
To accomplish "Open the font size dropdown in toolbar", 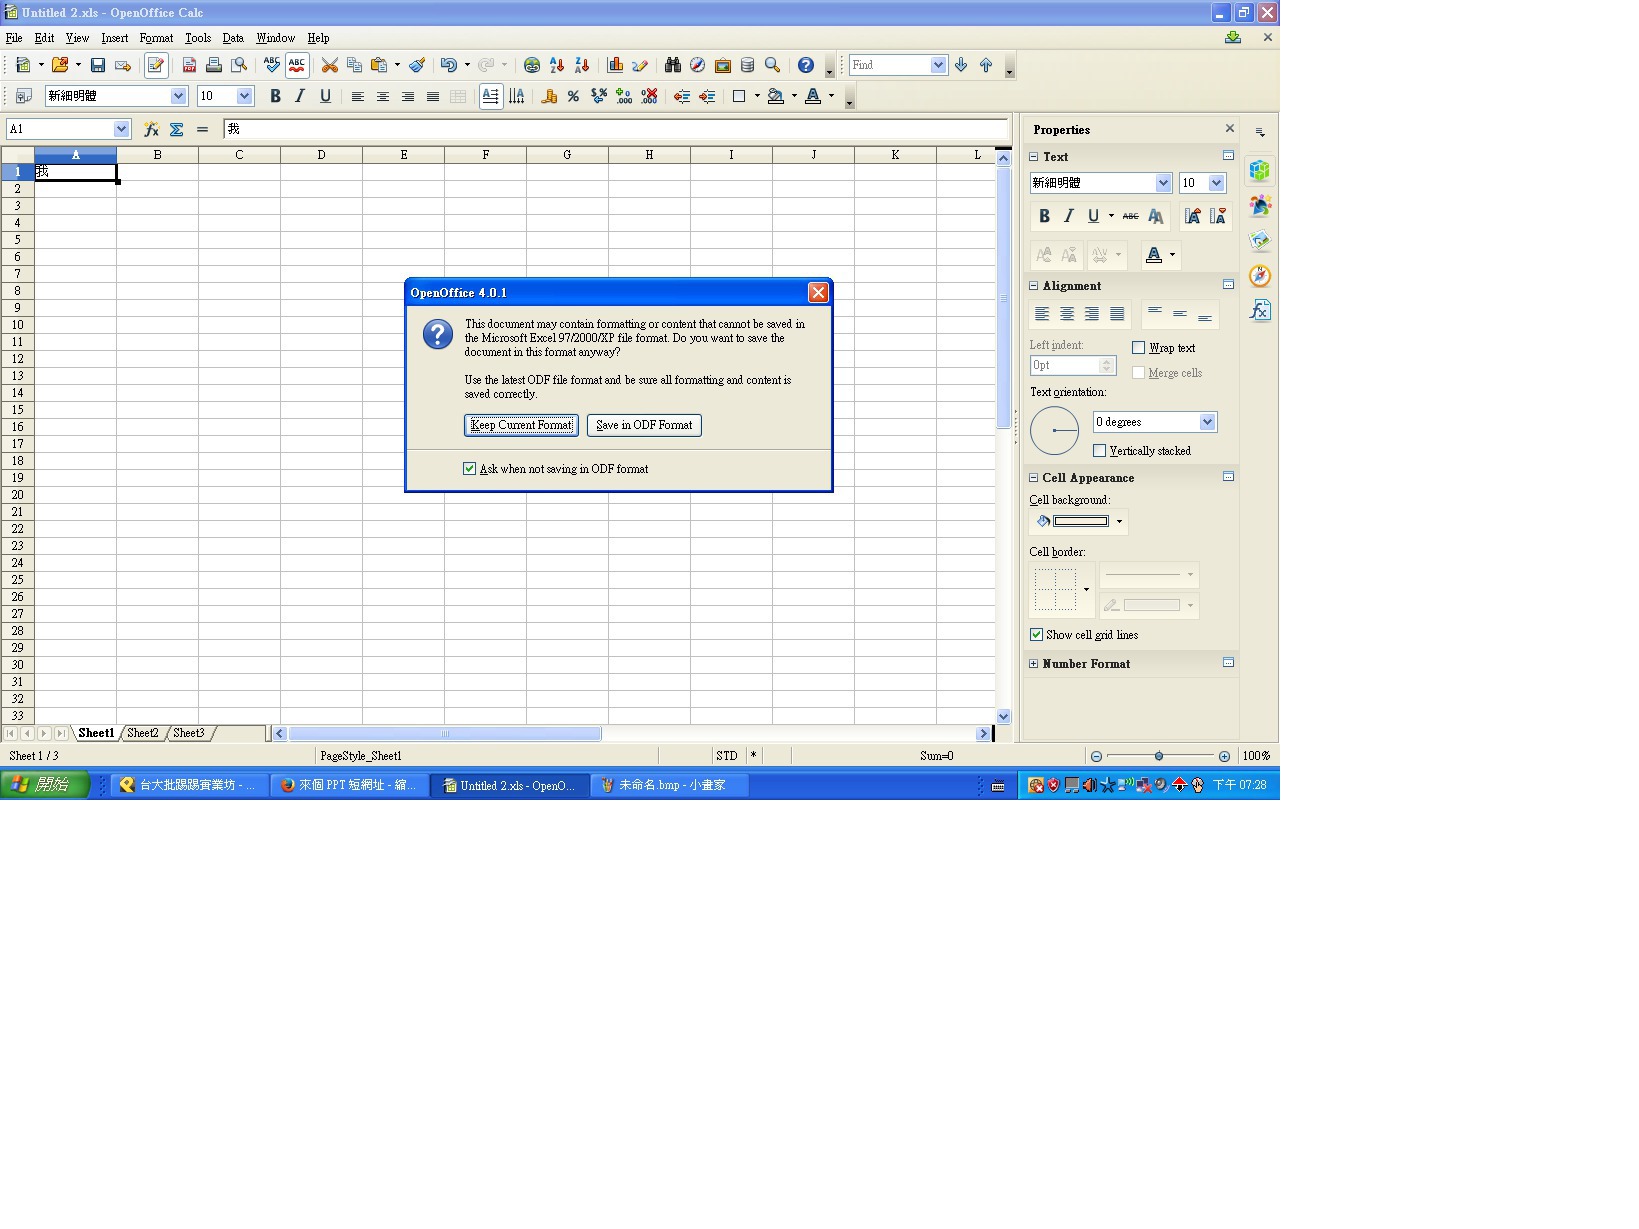I will point(244,96).
